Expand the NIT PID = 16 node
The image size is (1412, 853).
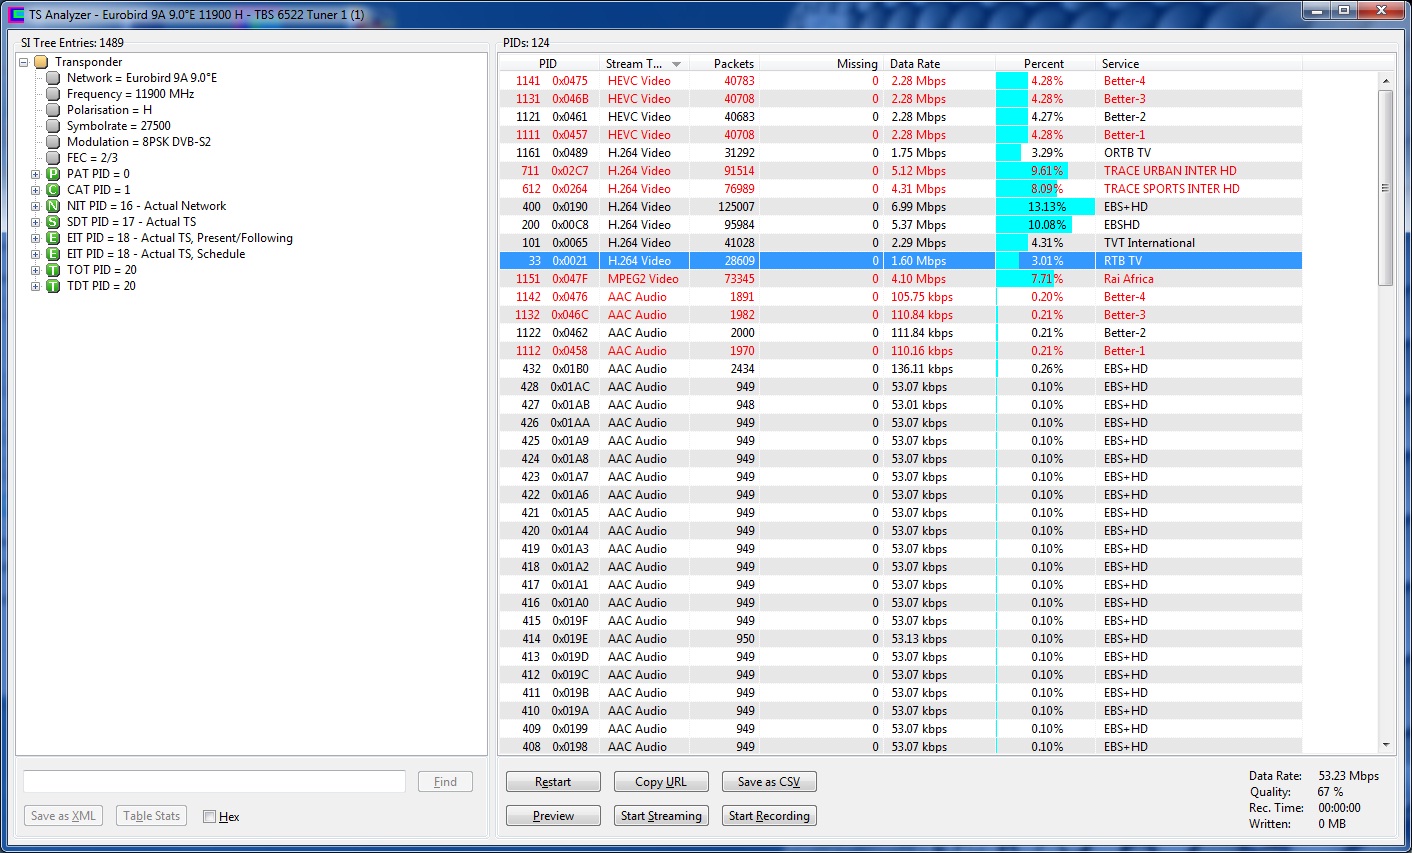[x=35, y=206]
